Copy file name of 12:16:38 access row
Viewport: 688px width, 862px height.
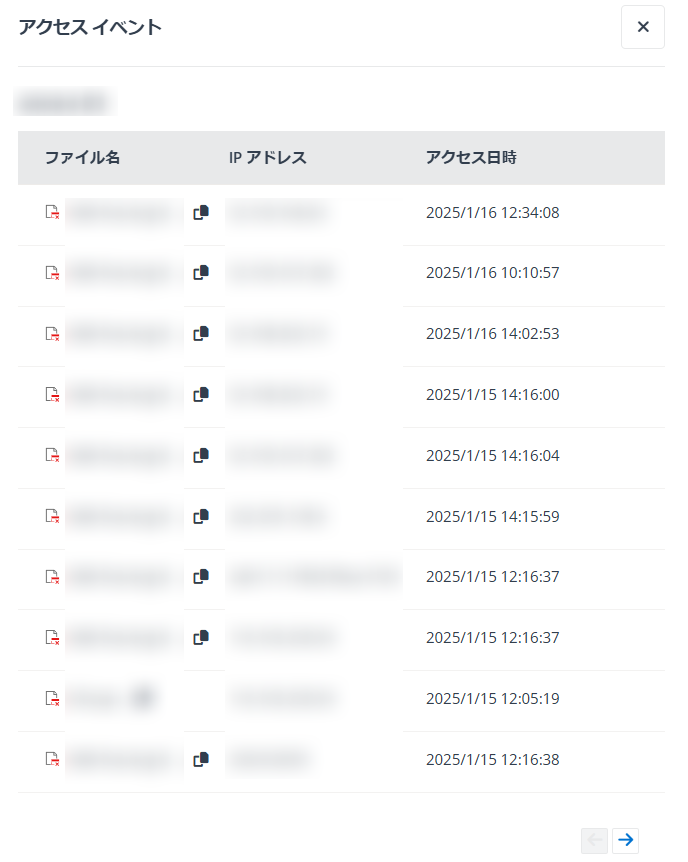click(x=201, y=760)
